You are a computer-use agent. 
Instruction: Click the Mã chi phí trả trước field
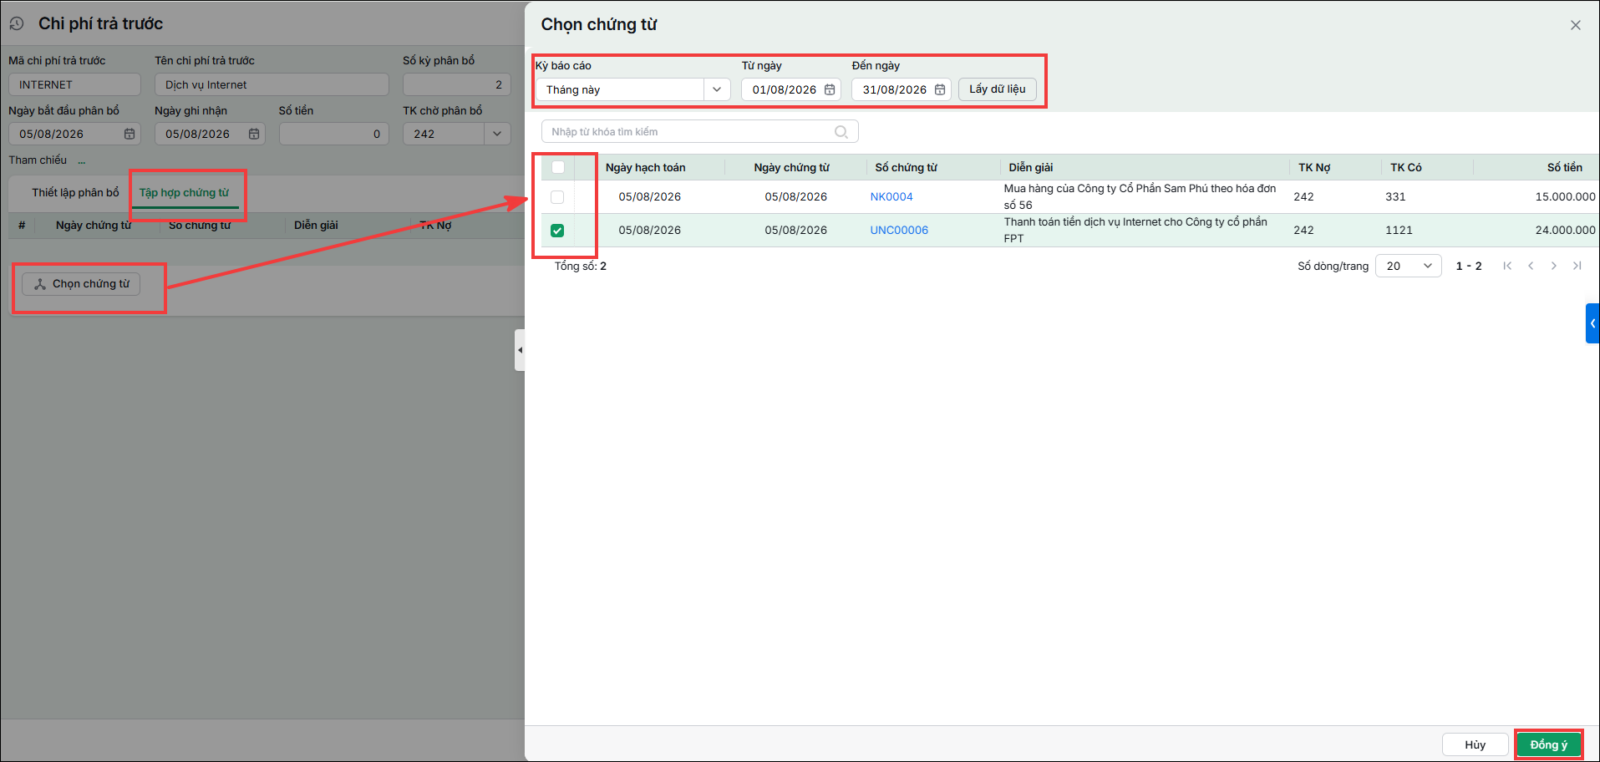point(74,85)
